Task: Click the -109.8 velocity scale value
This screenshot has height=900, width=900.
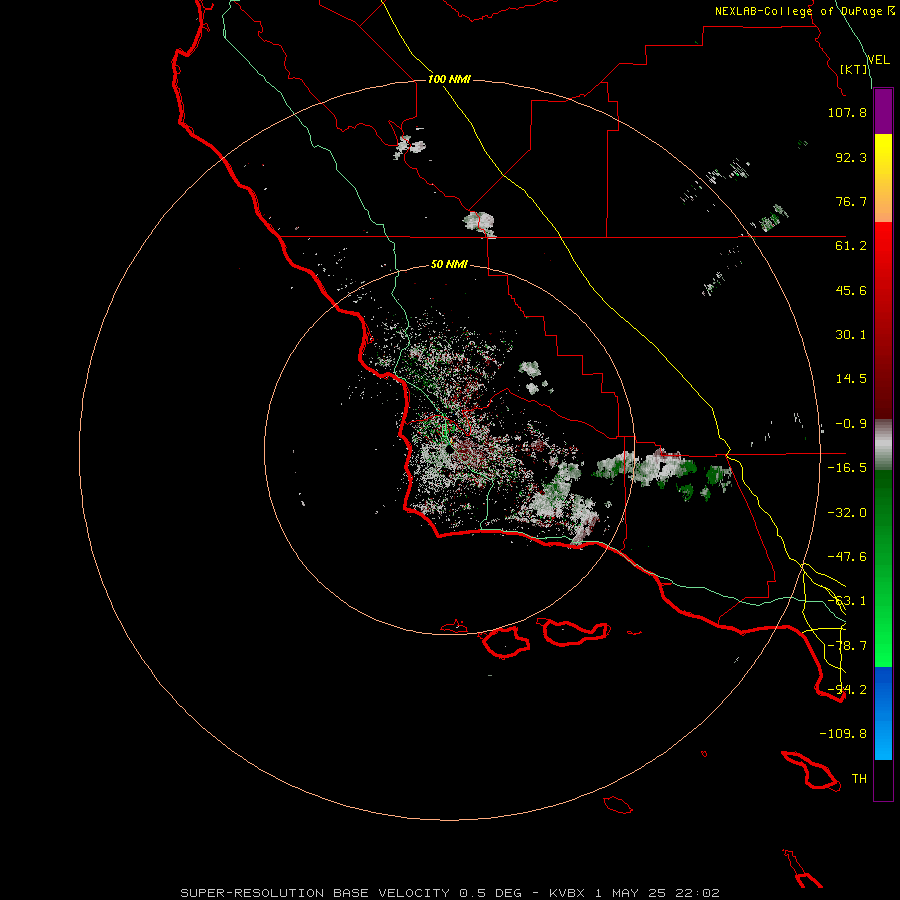Action: [843, 734]
